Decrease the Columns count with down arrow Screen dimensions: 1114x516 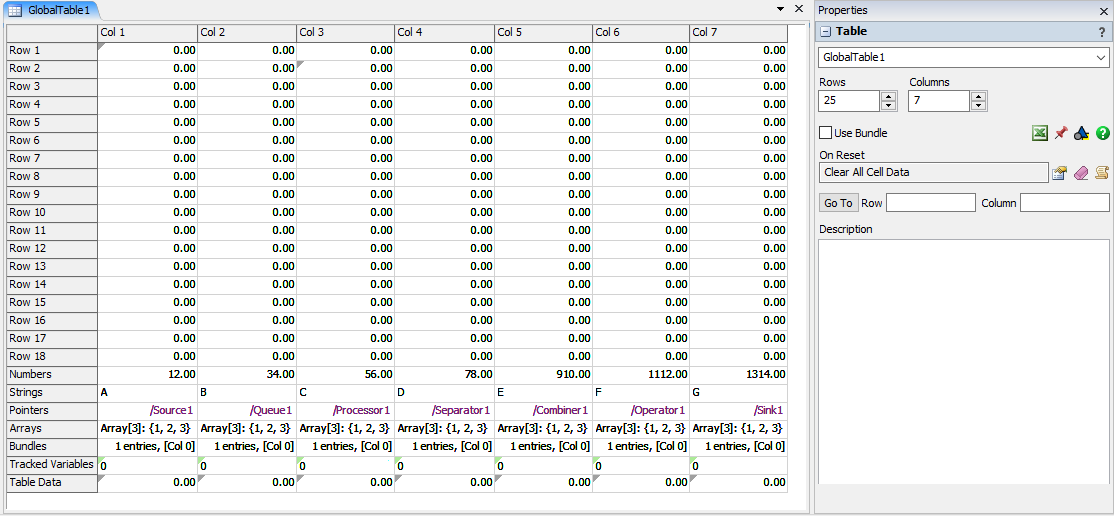point(979,106)
